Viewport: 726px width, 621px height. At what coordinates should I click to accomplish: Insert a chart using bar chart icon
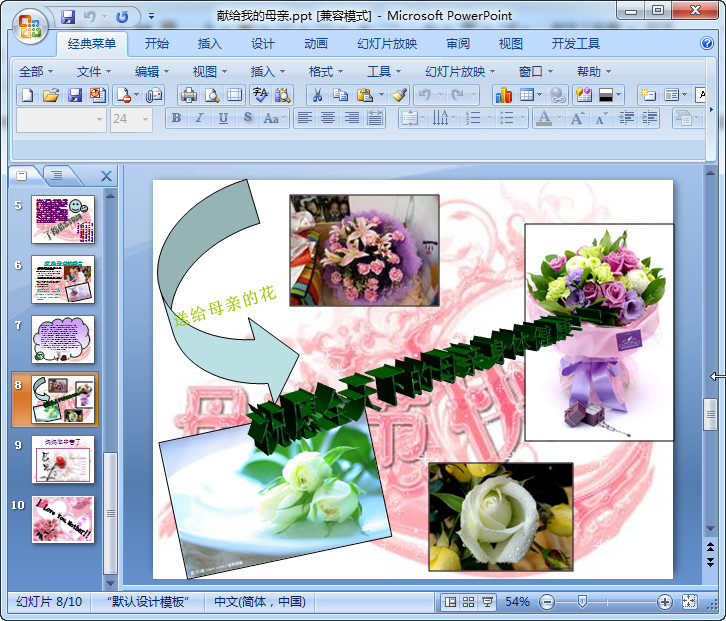(503, 95)
